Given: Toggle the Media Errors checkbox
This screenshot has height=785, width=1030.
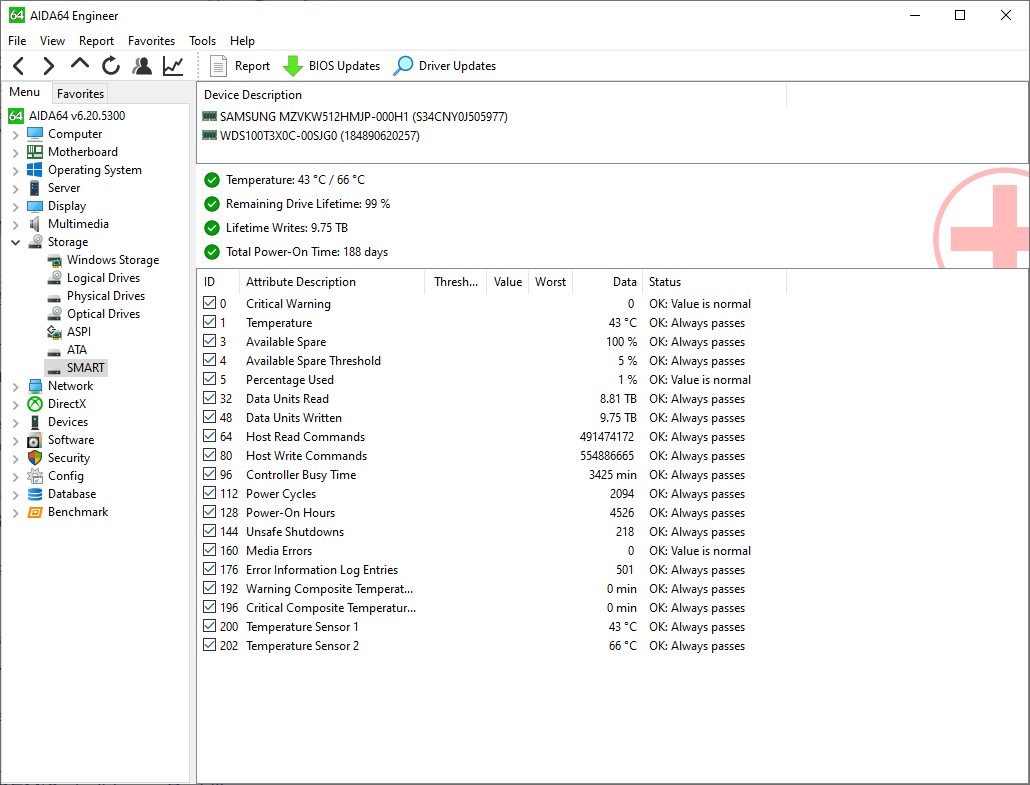Looking at the screenshot, I should point(210,550).
